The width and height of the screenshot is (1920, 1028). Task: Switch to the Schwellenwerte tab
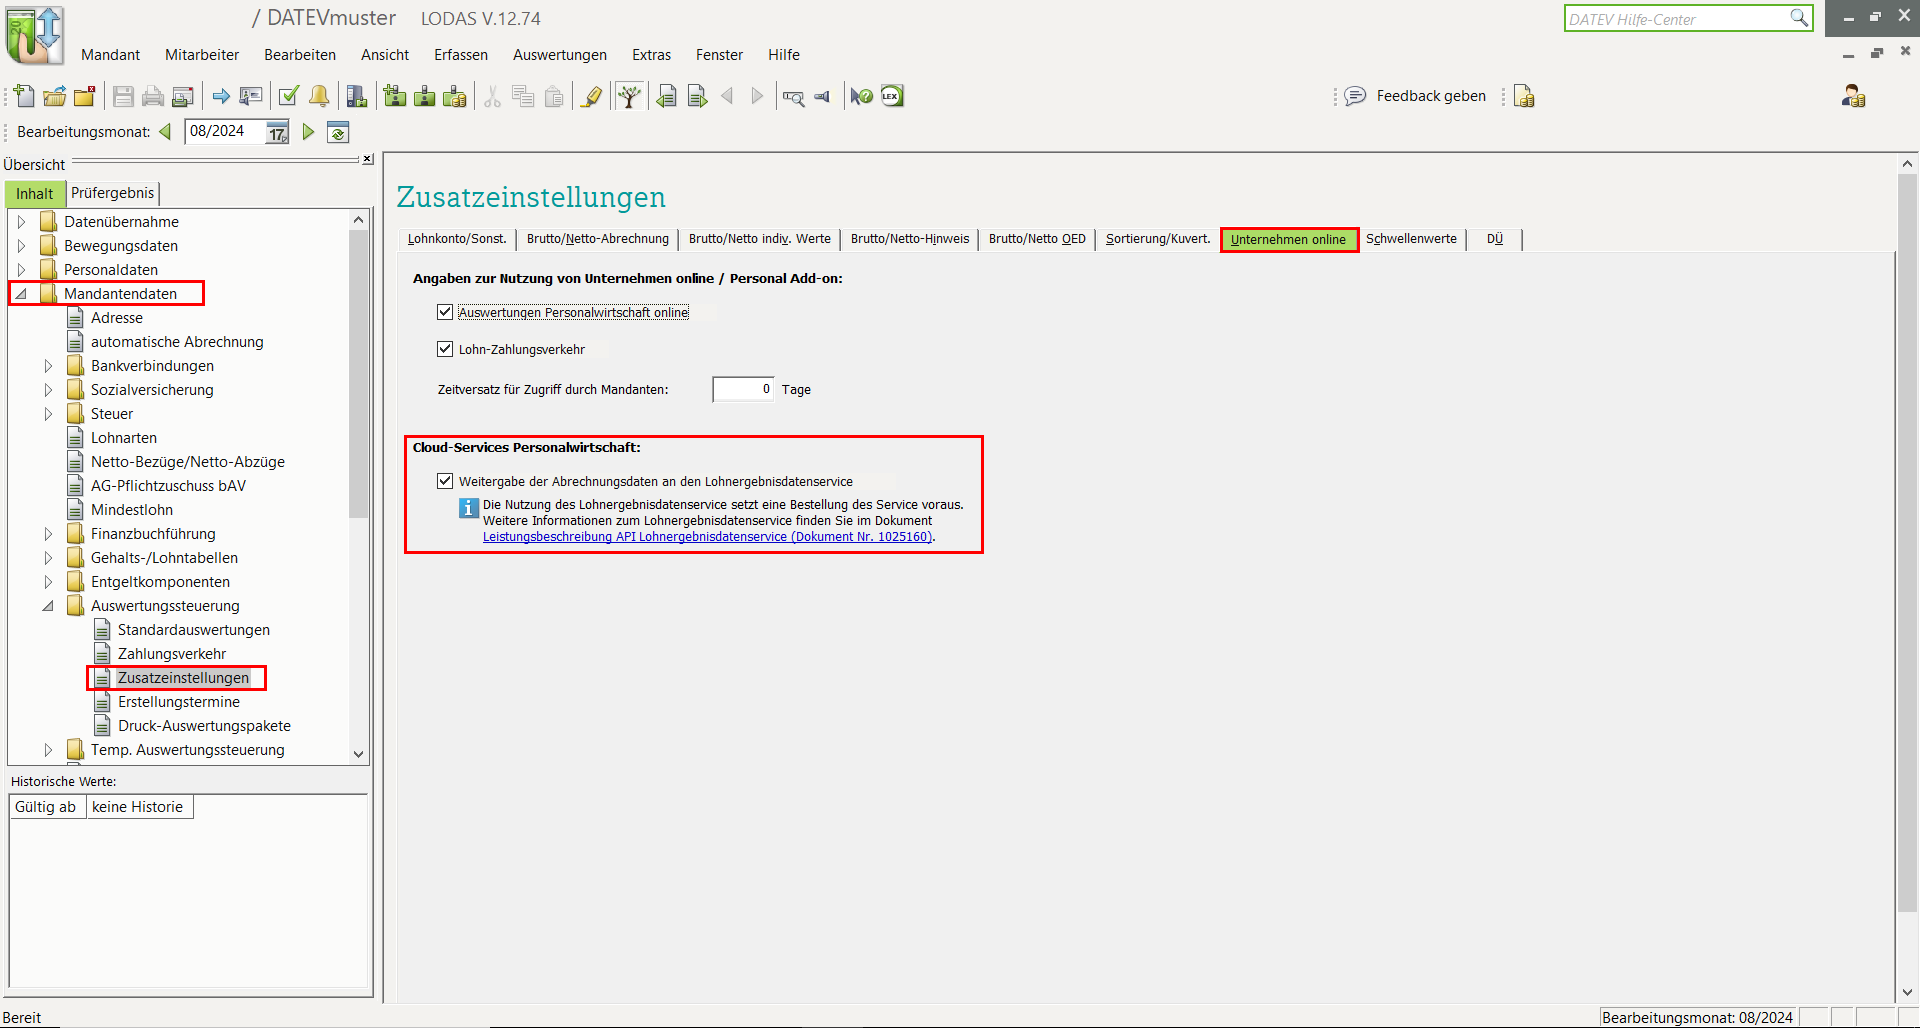(1411, 239)
